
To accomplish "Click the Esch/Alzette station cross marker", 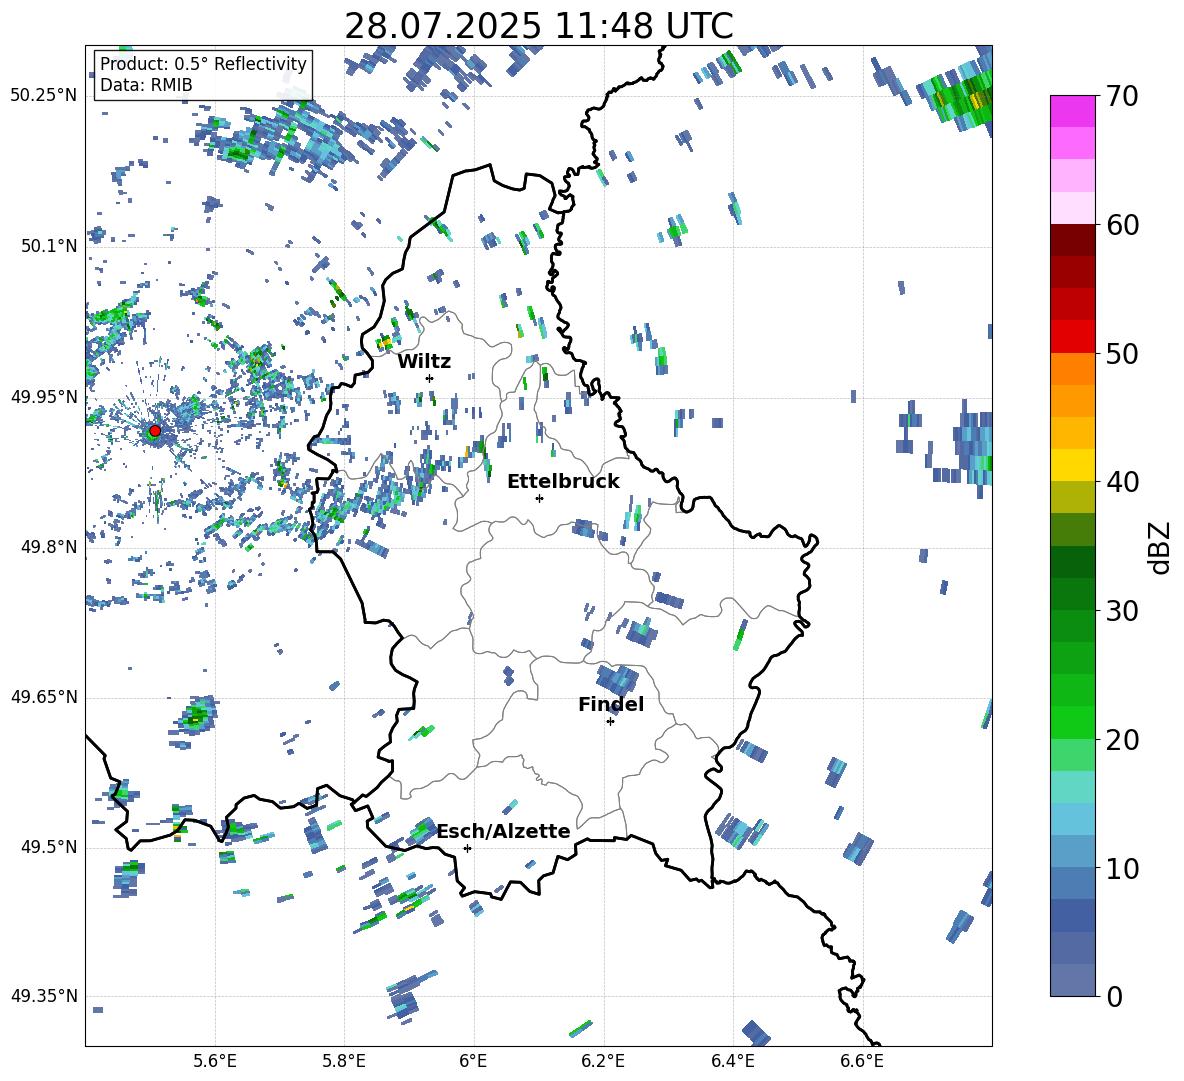I will pos(467,848).
